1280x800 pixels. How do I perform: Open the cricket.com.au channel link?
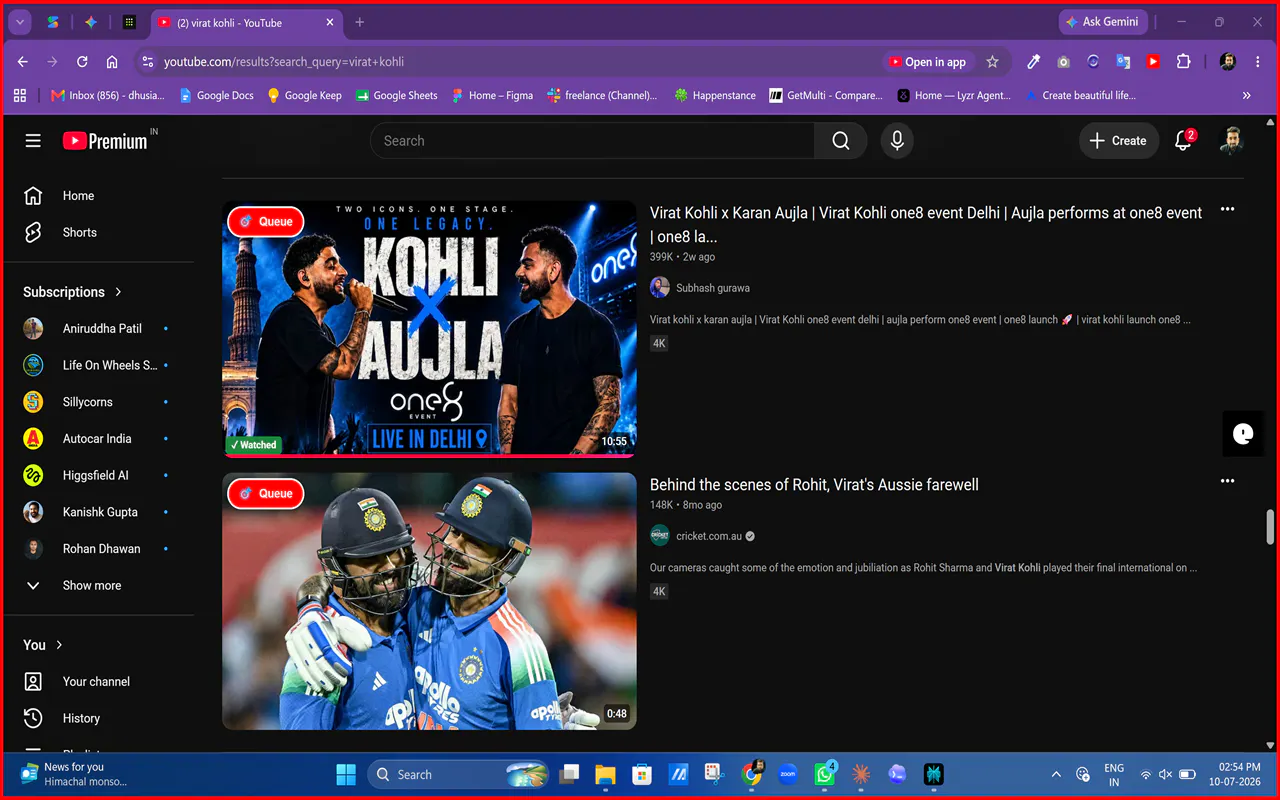(708, 536)
